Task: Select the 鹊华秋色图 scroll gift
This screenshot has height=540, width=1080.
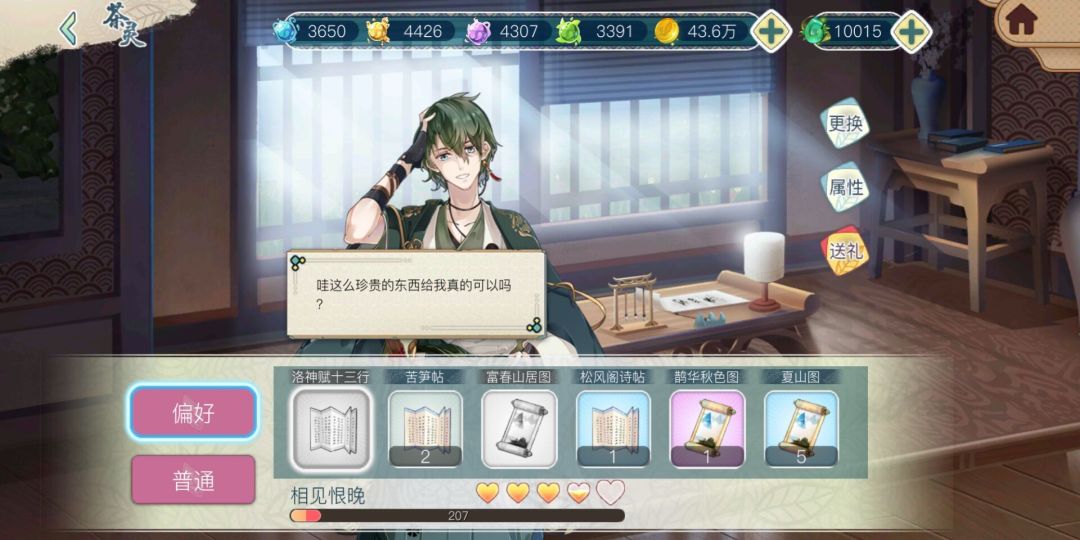Action: pos(707,428)
